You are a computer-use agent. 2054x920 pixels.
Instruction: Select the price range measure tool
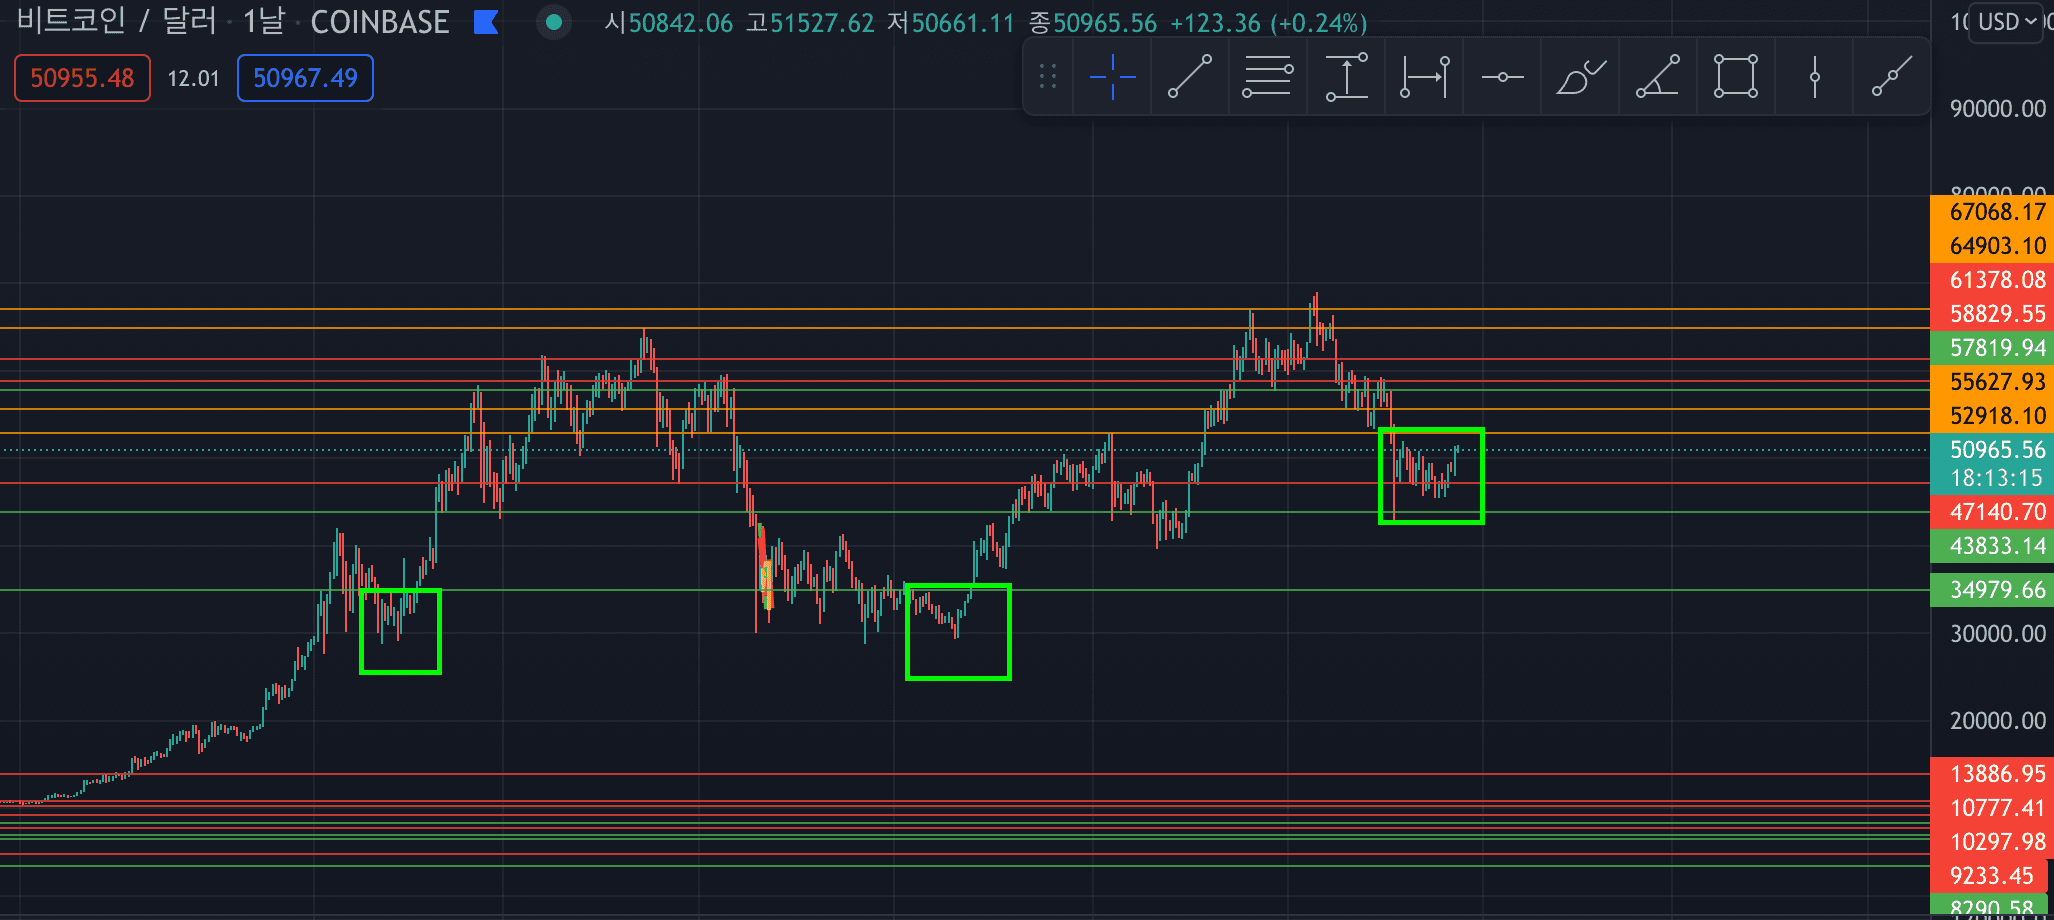point(1346,77)
